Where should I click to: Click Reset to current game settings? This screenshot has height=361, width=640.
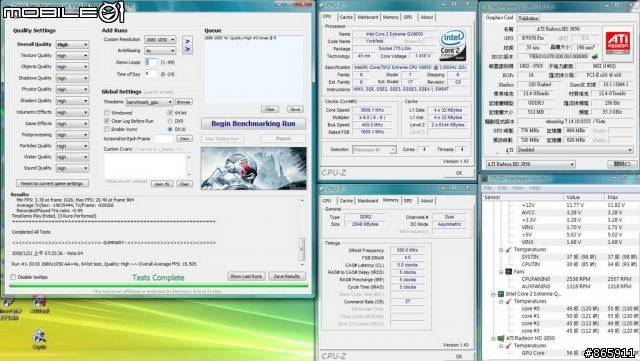[52, 184]
